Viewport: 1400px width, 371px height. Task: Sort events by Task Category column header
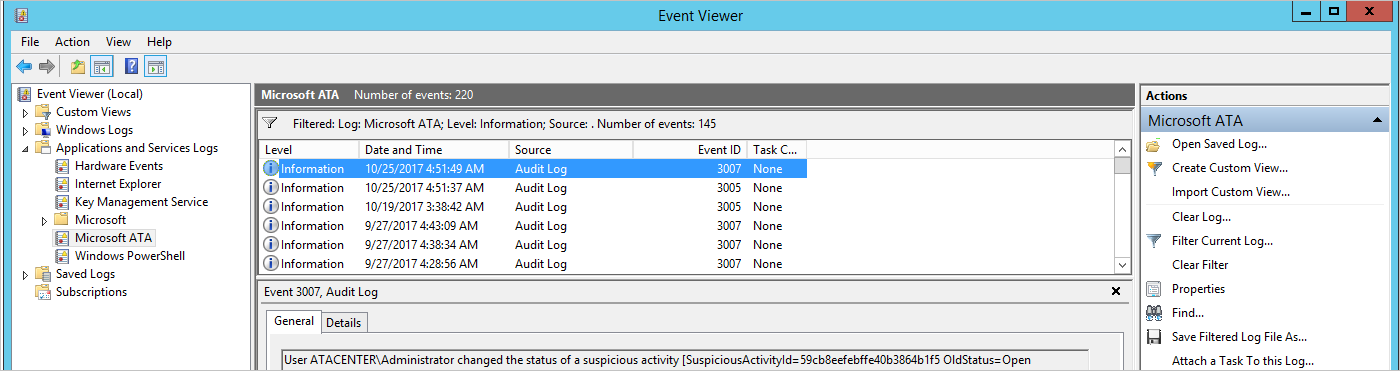(x=776, y=150)
